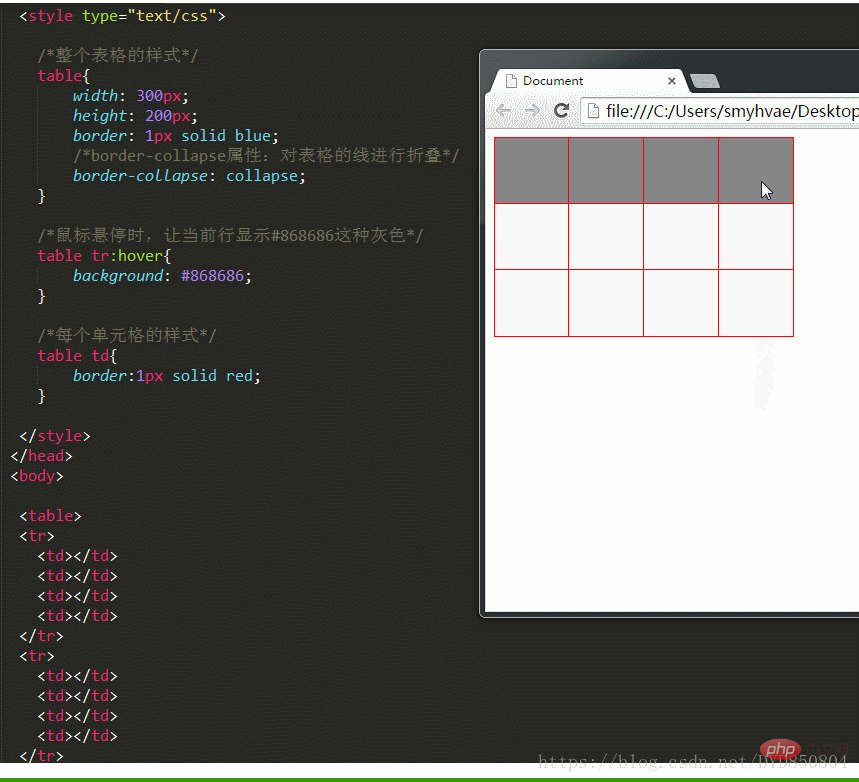Click the file:///C:/Users address bar
This screenshot has height=782, width=859.
(x=721, y=111)
